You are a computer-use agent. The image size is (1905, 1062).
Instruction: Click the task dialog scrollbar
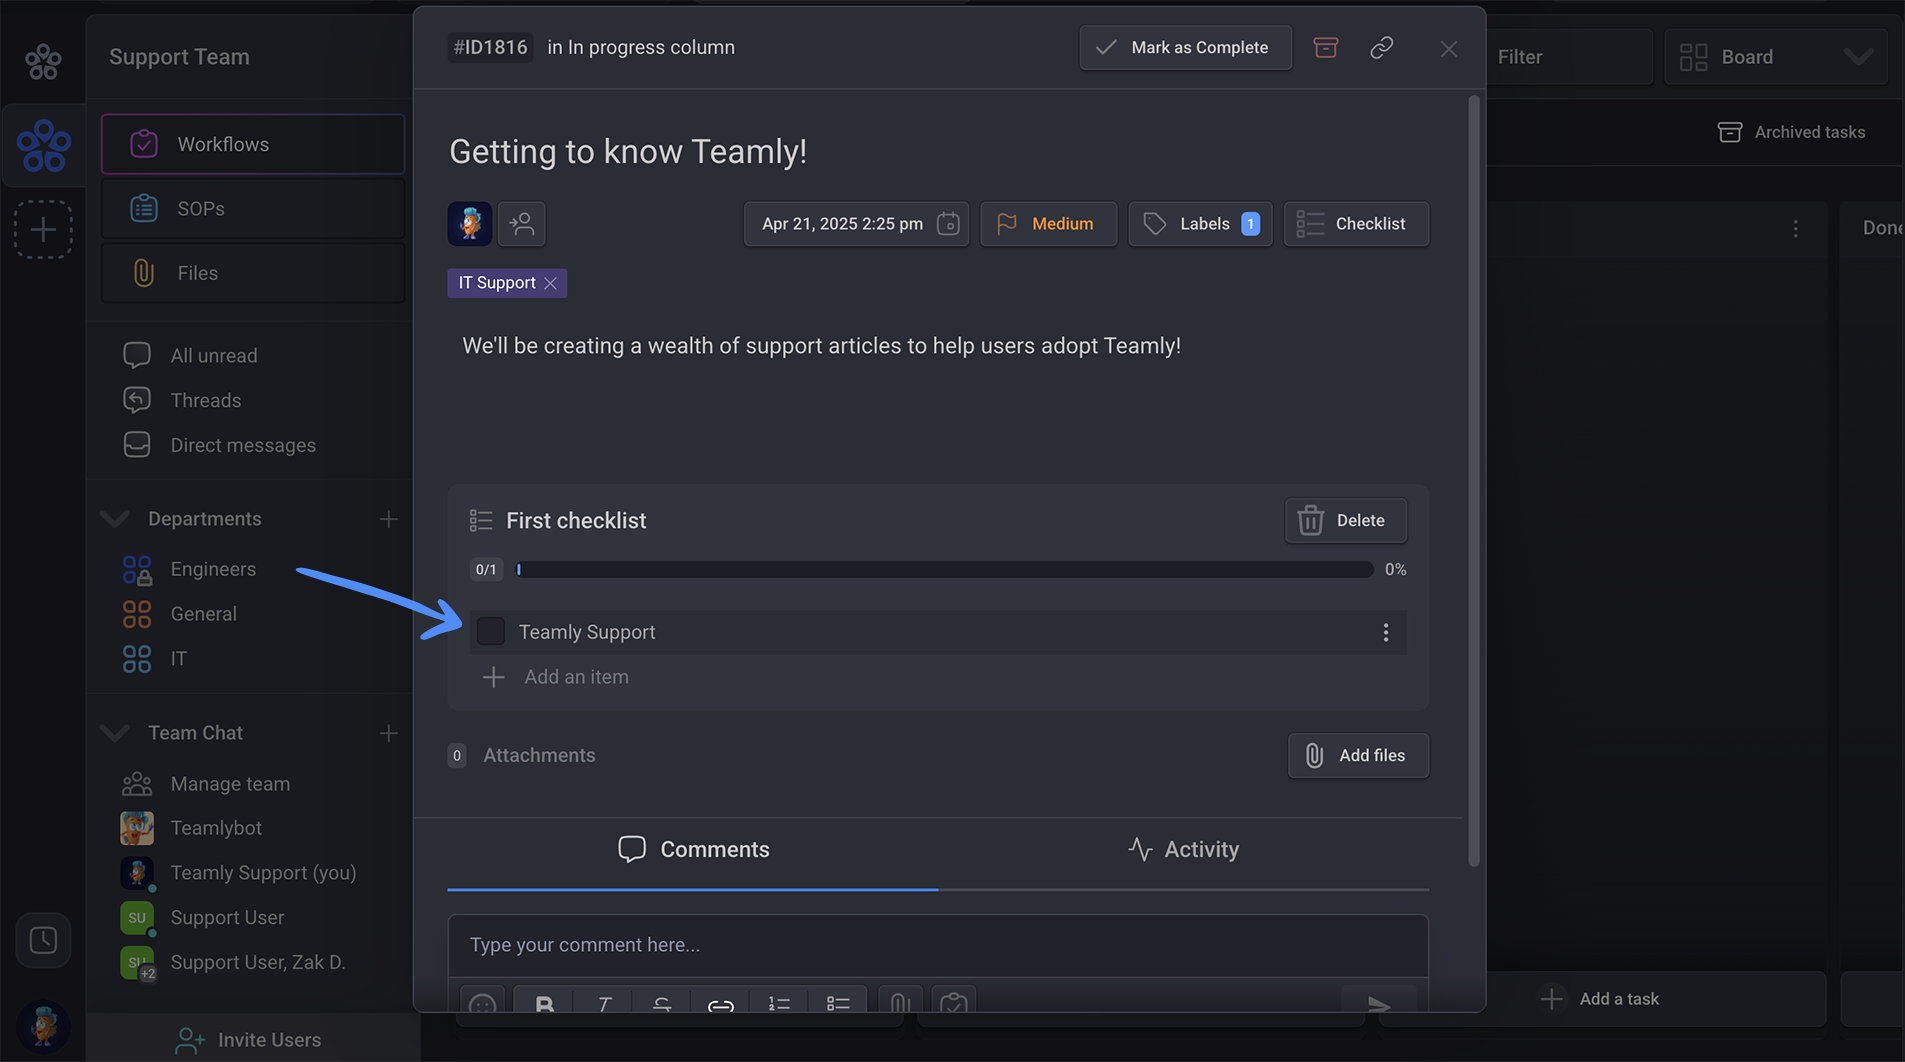click(x=1473, y=481)
